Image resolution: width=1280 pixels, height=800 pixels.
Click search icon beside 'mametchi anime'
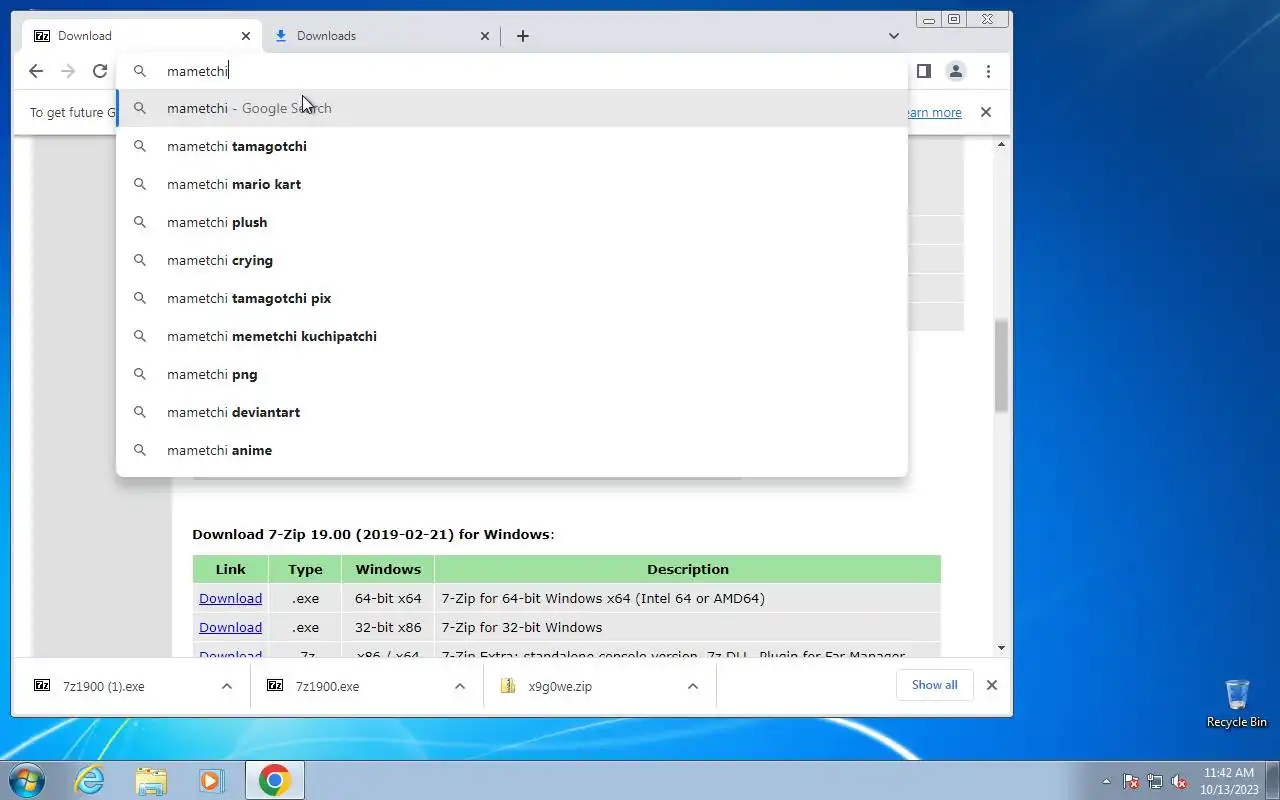[140, 450]
